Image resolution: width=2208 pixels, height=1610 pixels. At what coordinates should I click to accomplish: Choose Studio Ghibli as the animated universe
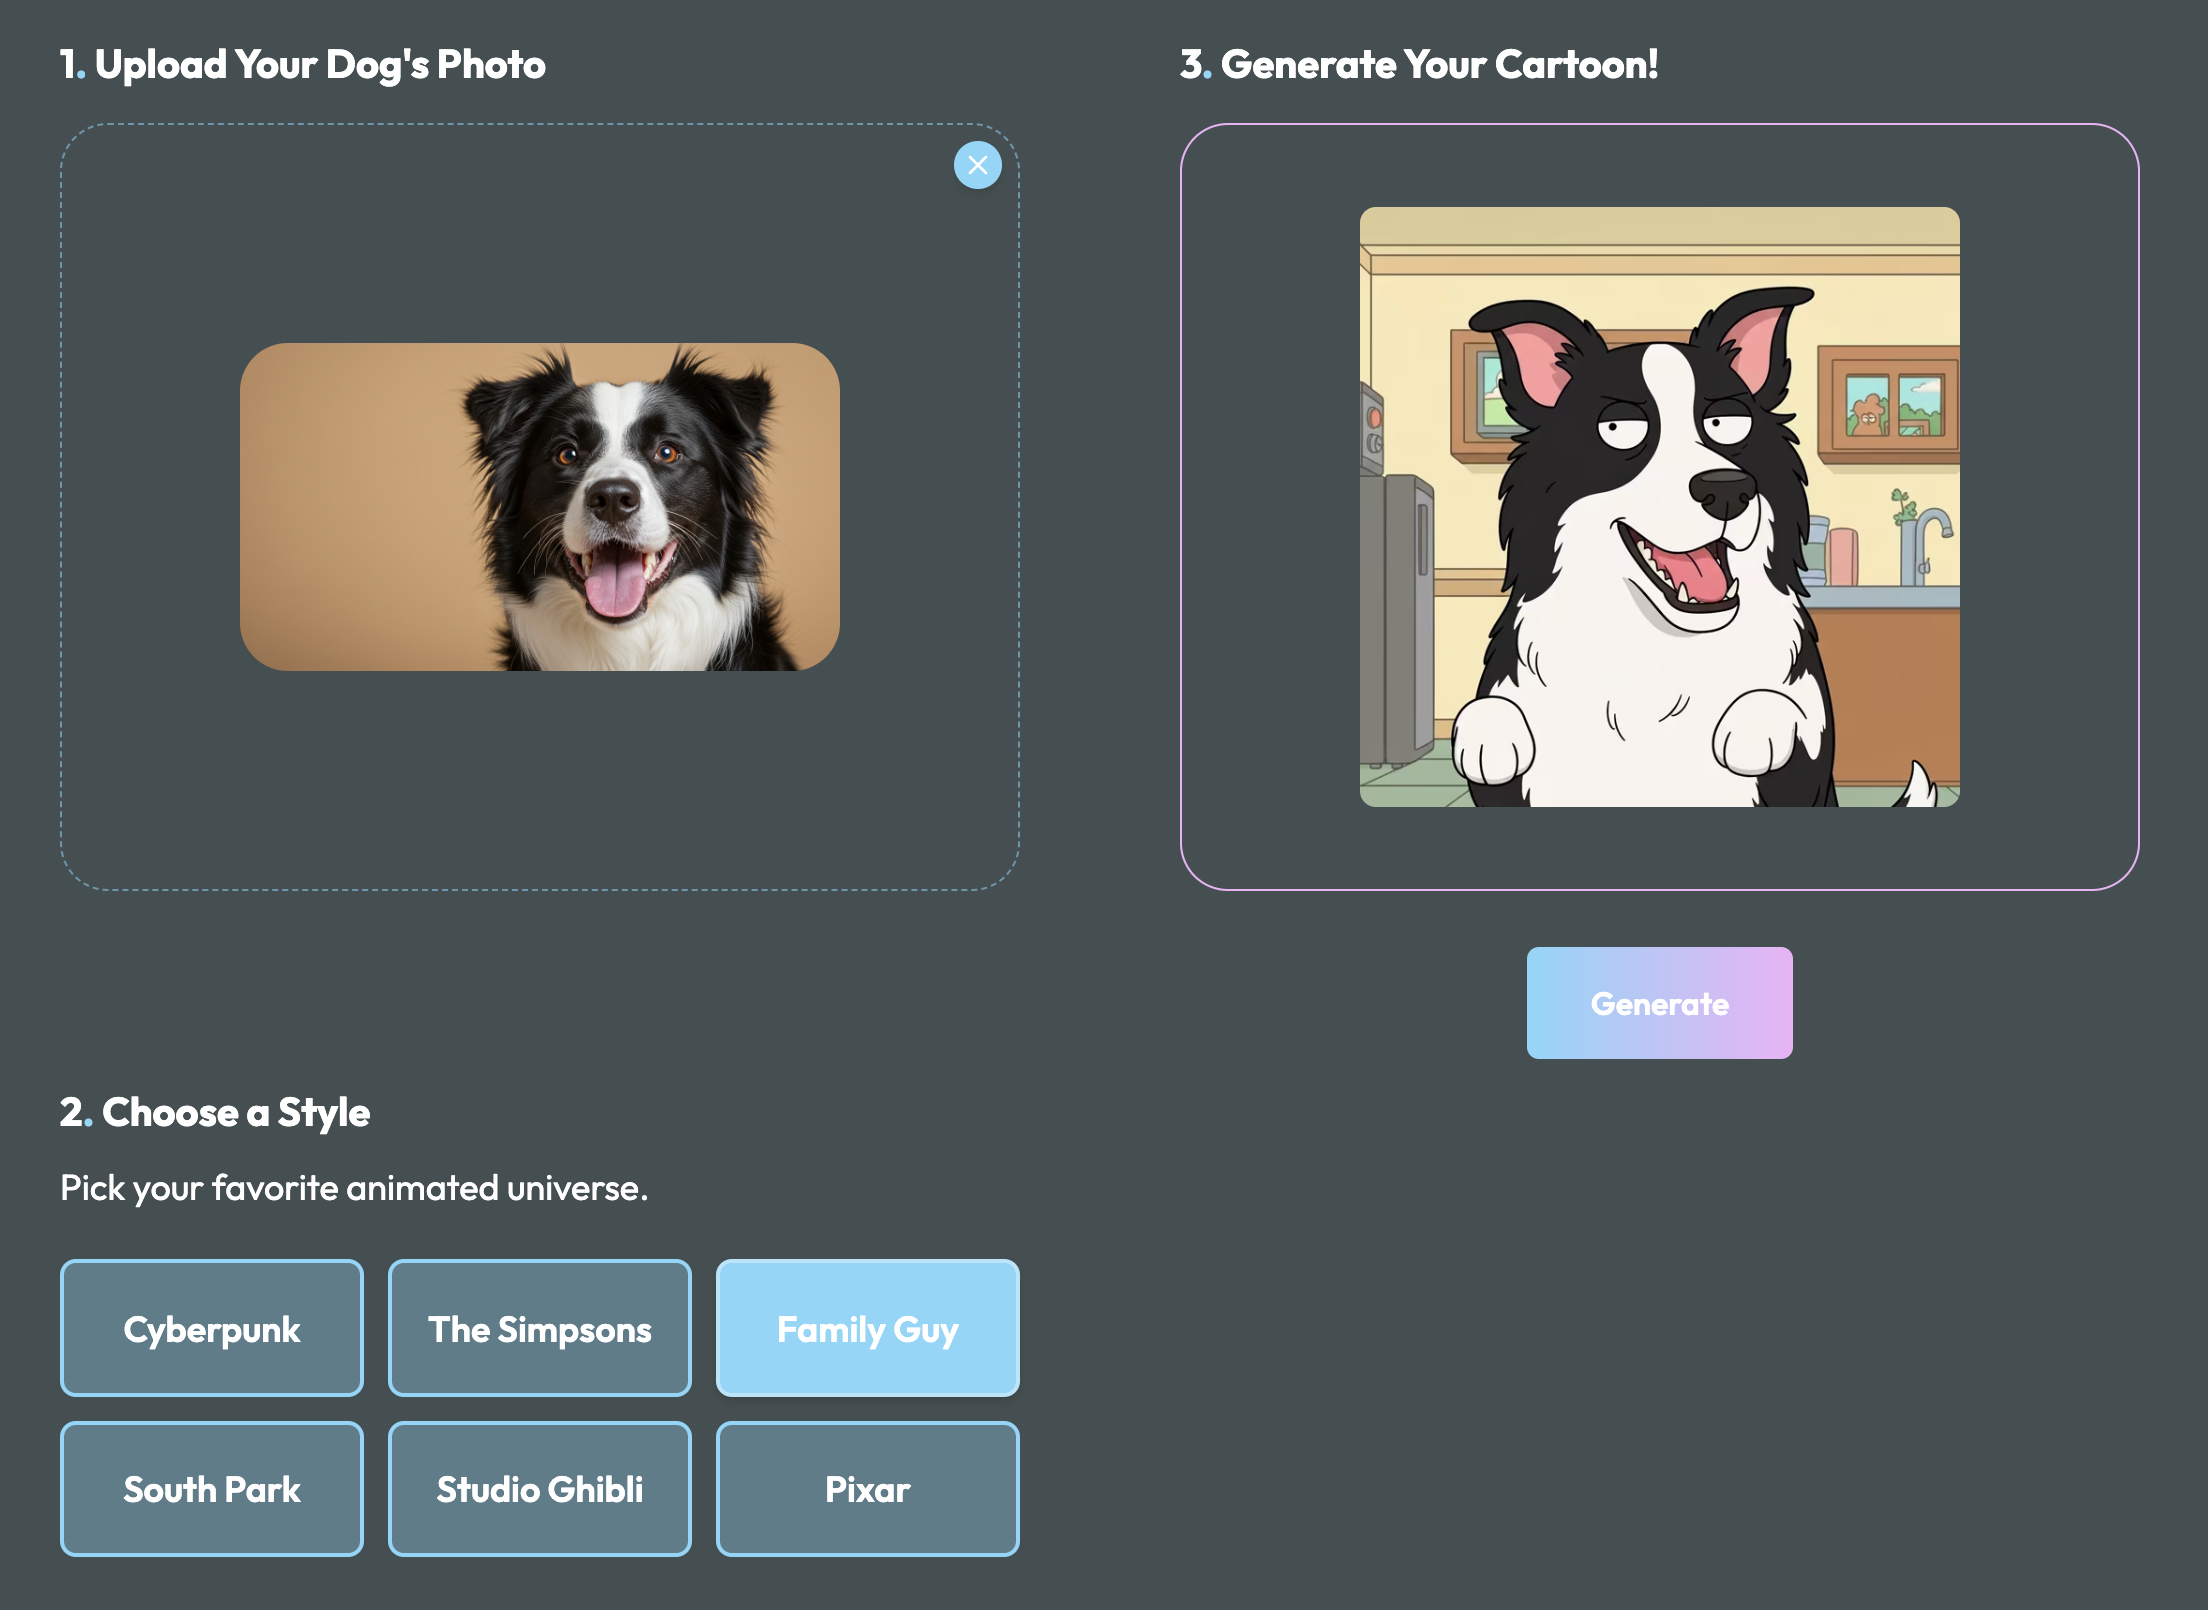click(539, 1489)
